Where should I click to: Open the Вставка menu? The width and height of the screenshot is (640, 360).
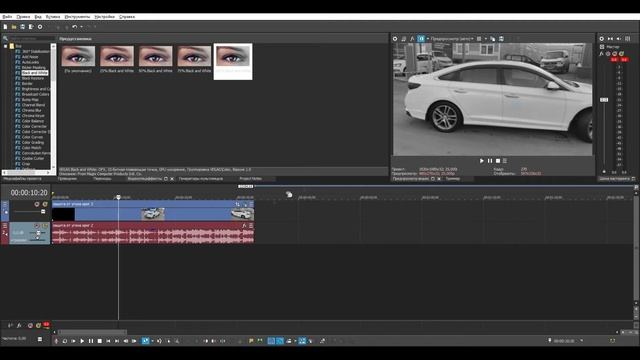pos(53,17)
